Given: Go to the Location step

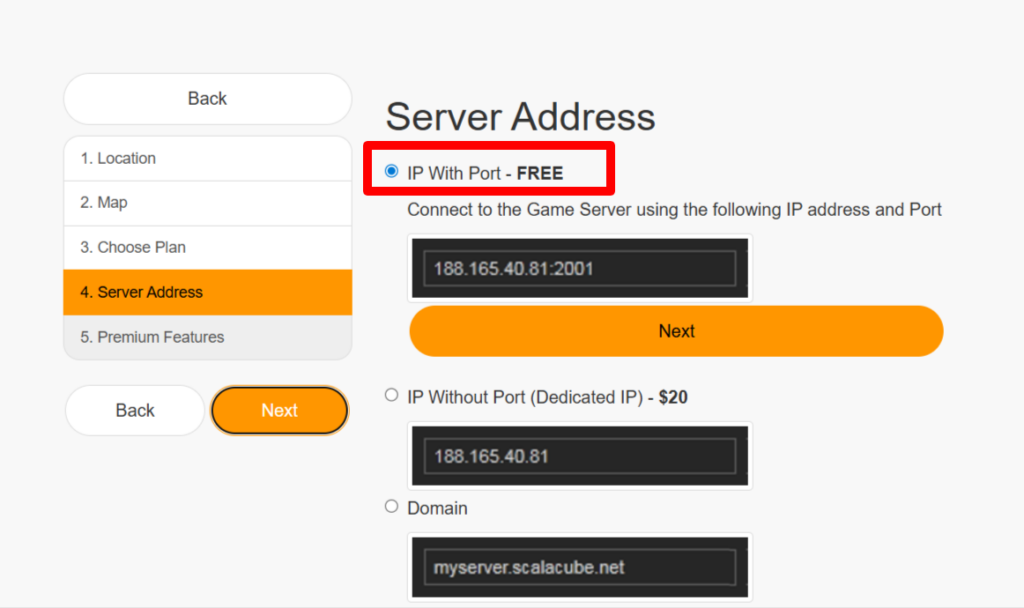Looking at the screenshot, I should (x=207, y=158).
